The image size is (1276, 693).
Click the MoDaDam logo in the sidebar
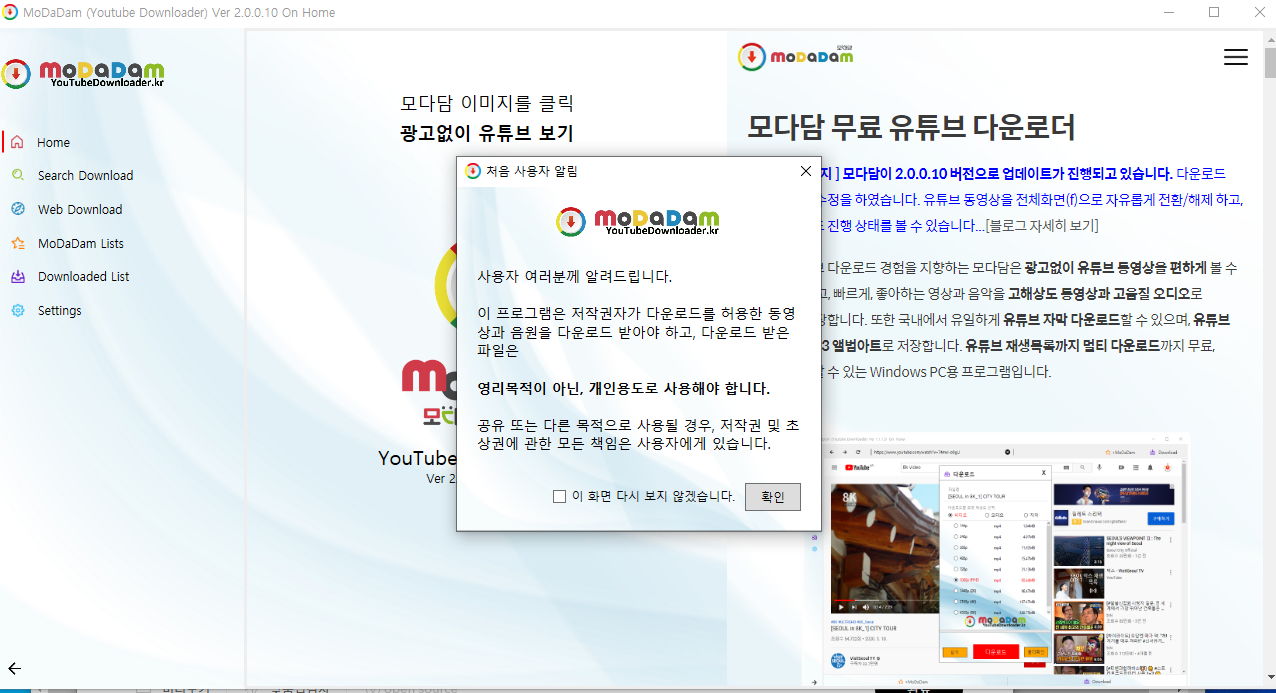tap(83, 74)
